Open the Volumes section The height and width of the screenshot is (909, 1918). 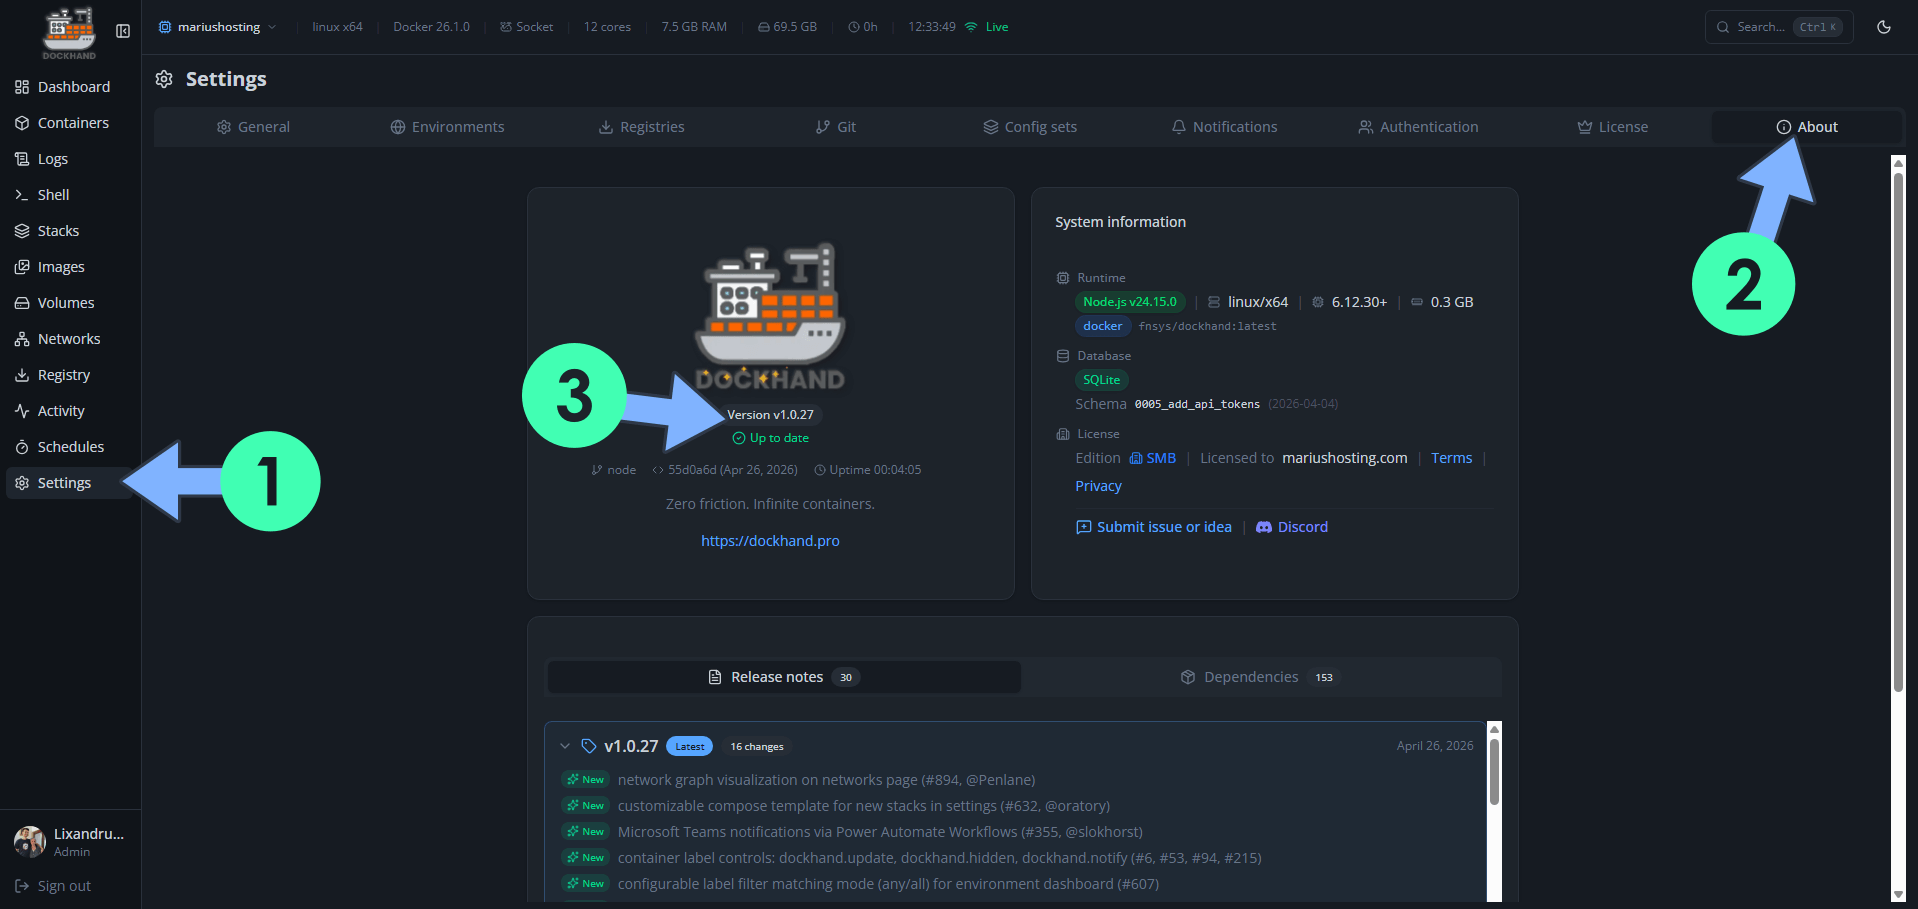[x=65, y=302]
